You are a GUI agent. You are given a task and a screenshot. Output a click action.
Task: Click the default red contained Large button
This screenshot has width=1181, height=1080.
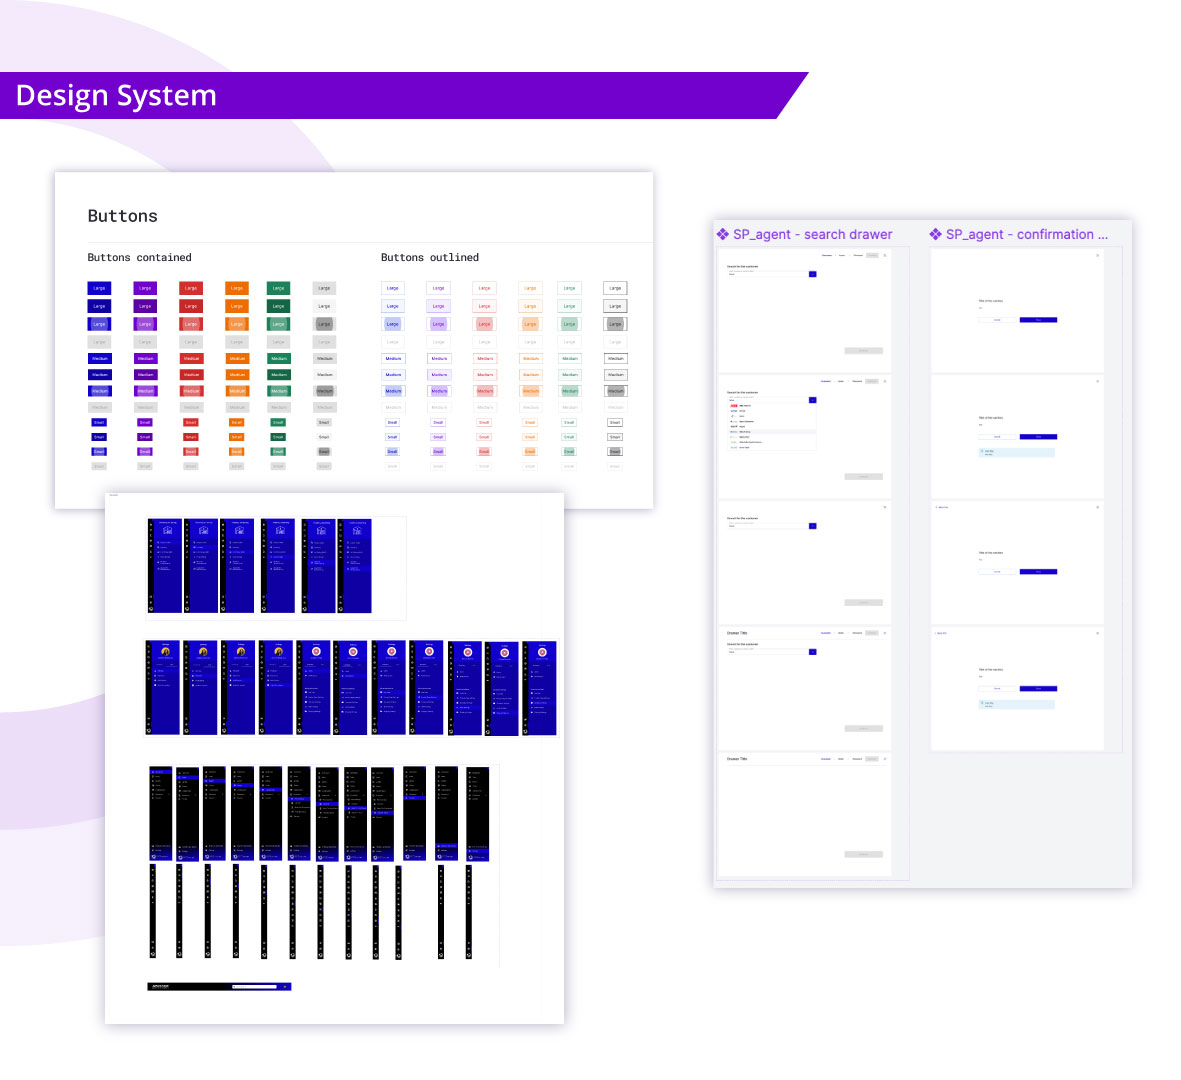[191, 288]
